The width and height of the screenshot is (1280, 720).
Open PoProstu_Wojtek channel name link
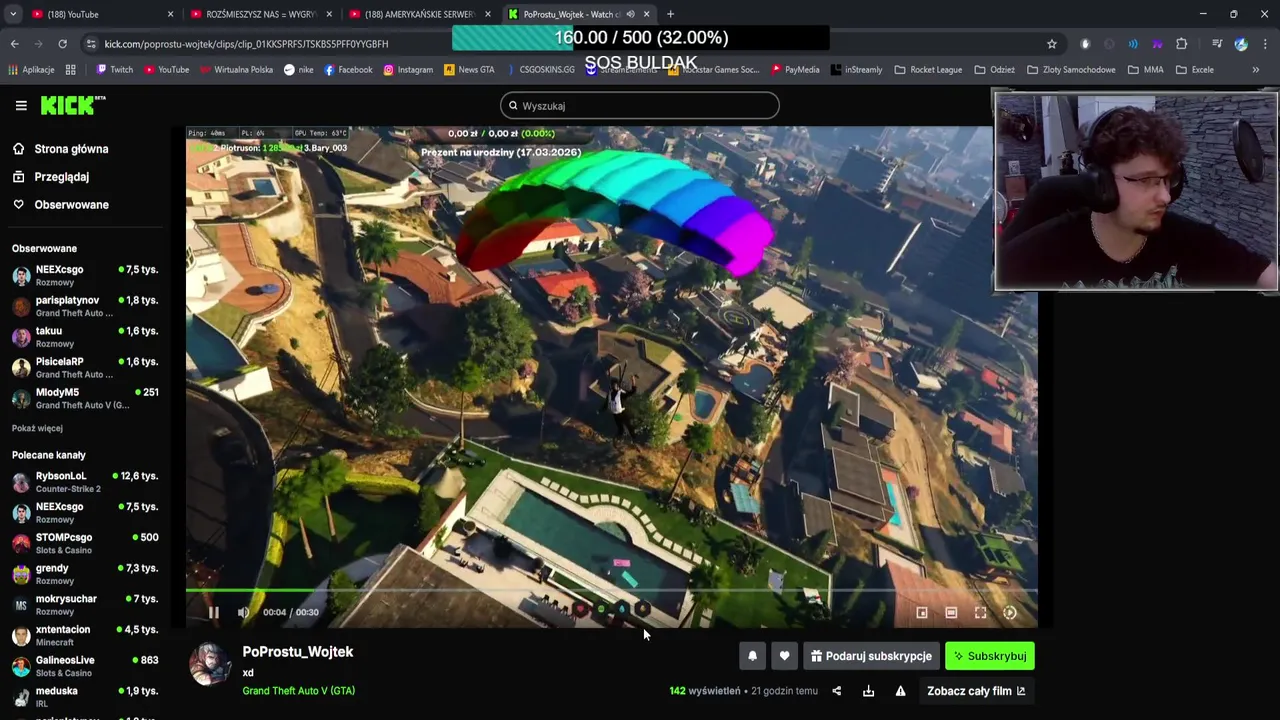[297, 652]
